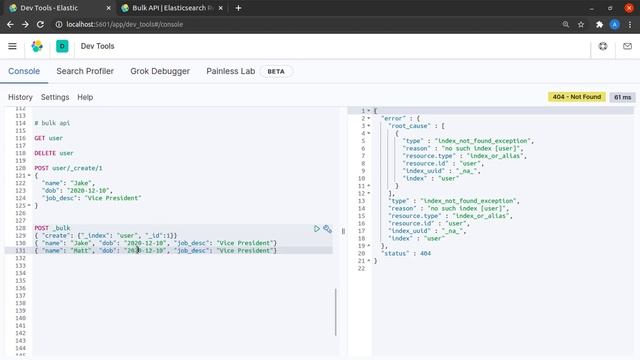The height and width of the screenshot is (360, 640).
Task: Open a new browser tab
Action: [x=238, y=8]
